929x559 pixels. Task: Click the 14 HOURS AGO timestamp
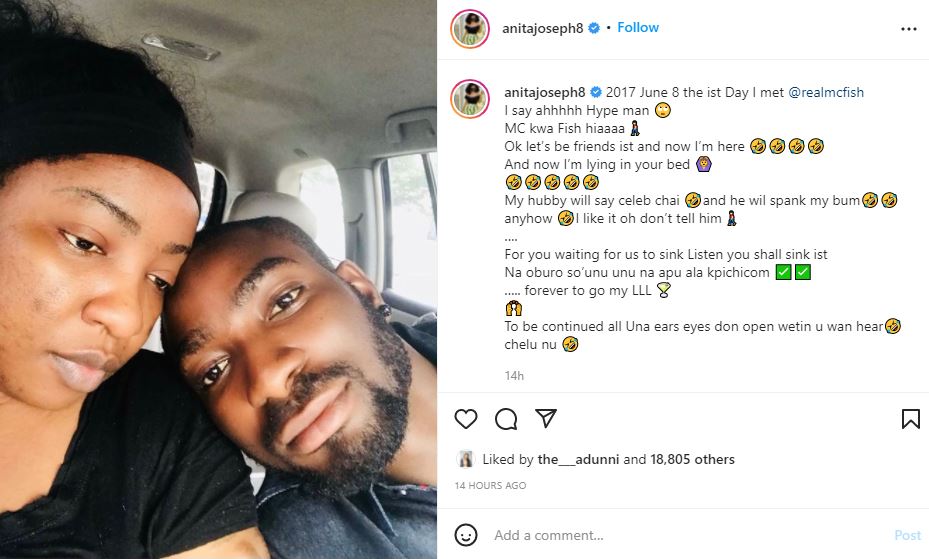[x=490, y=485]
